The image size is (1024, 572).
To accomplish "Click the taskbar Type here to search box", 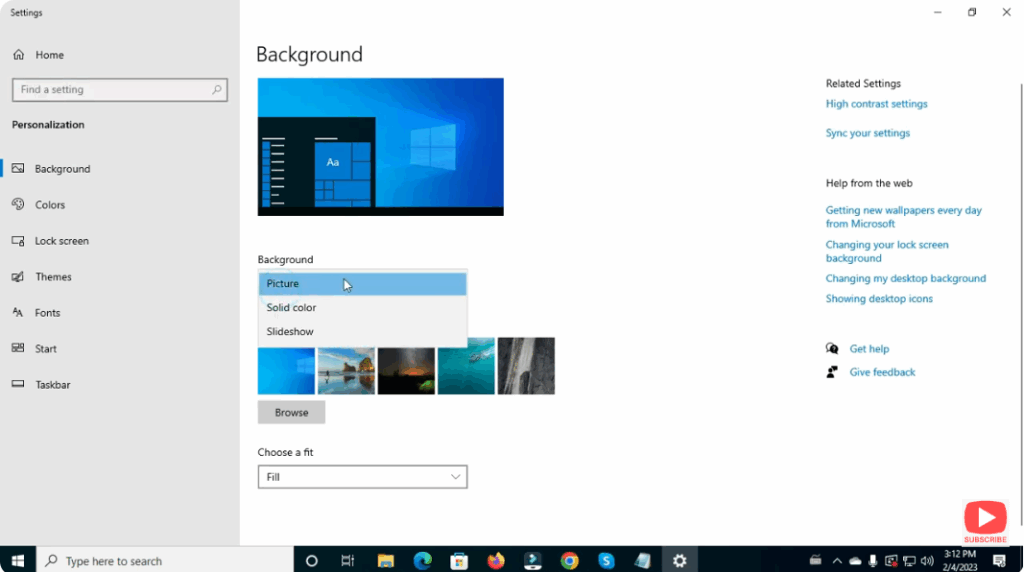I will pos(165,560).
